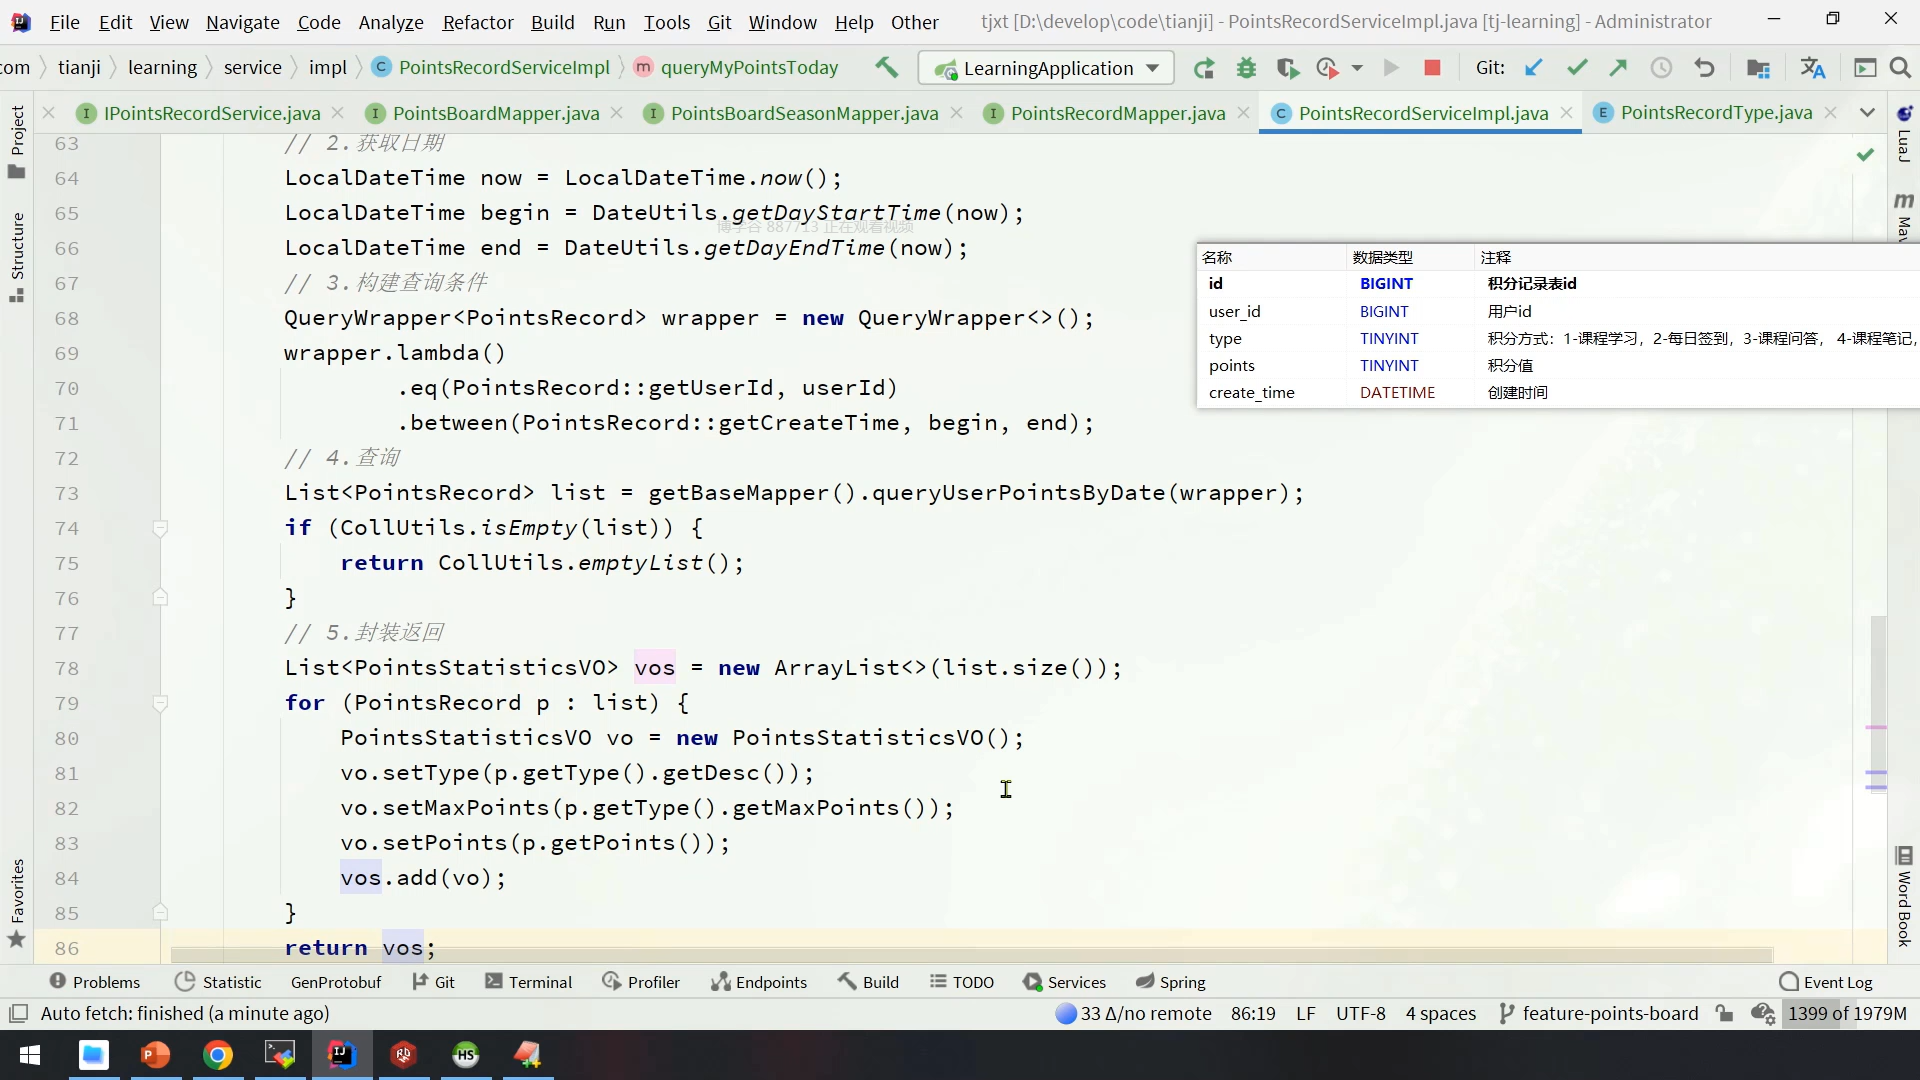This screenshot has height=1080, width=1920.
Task: Click the Git update project arrow
Action: coord(1533,67)
